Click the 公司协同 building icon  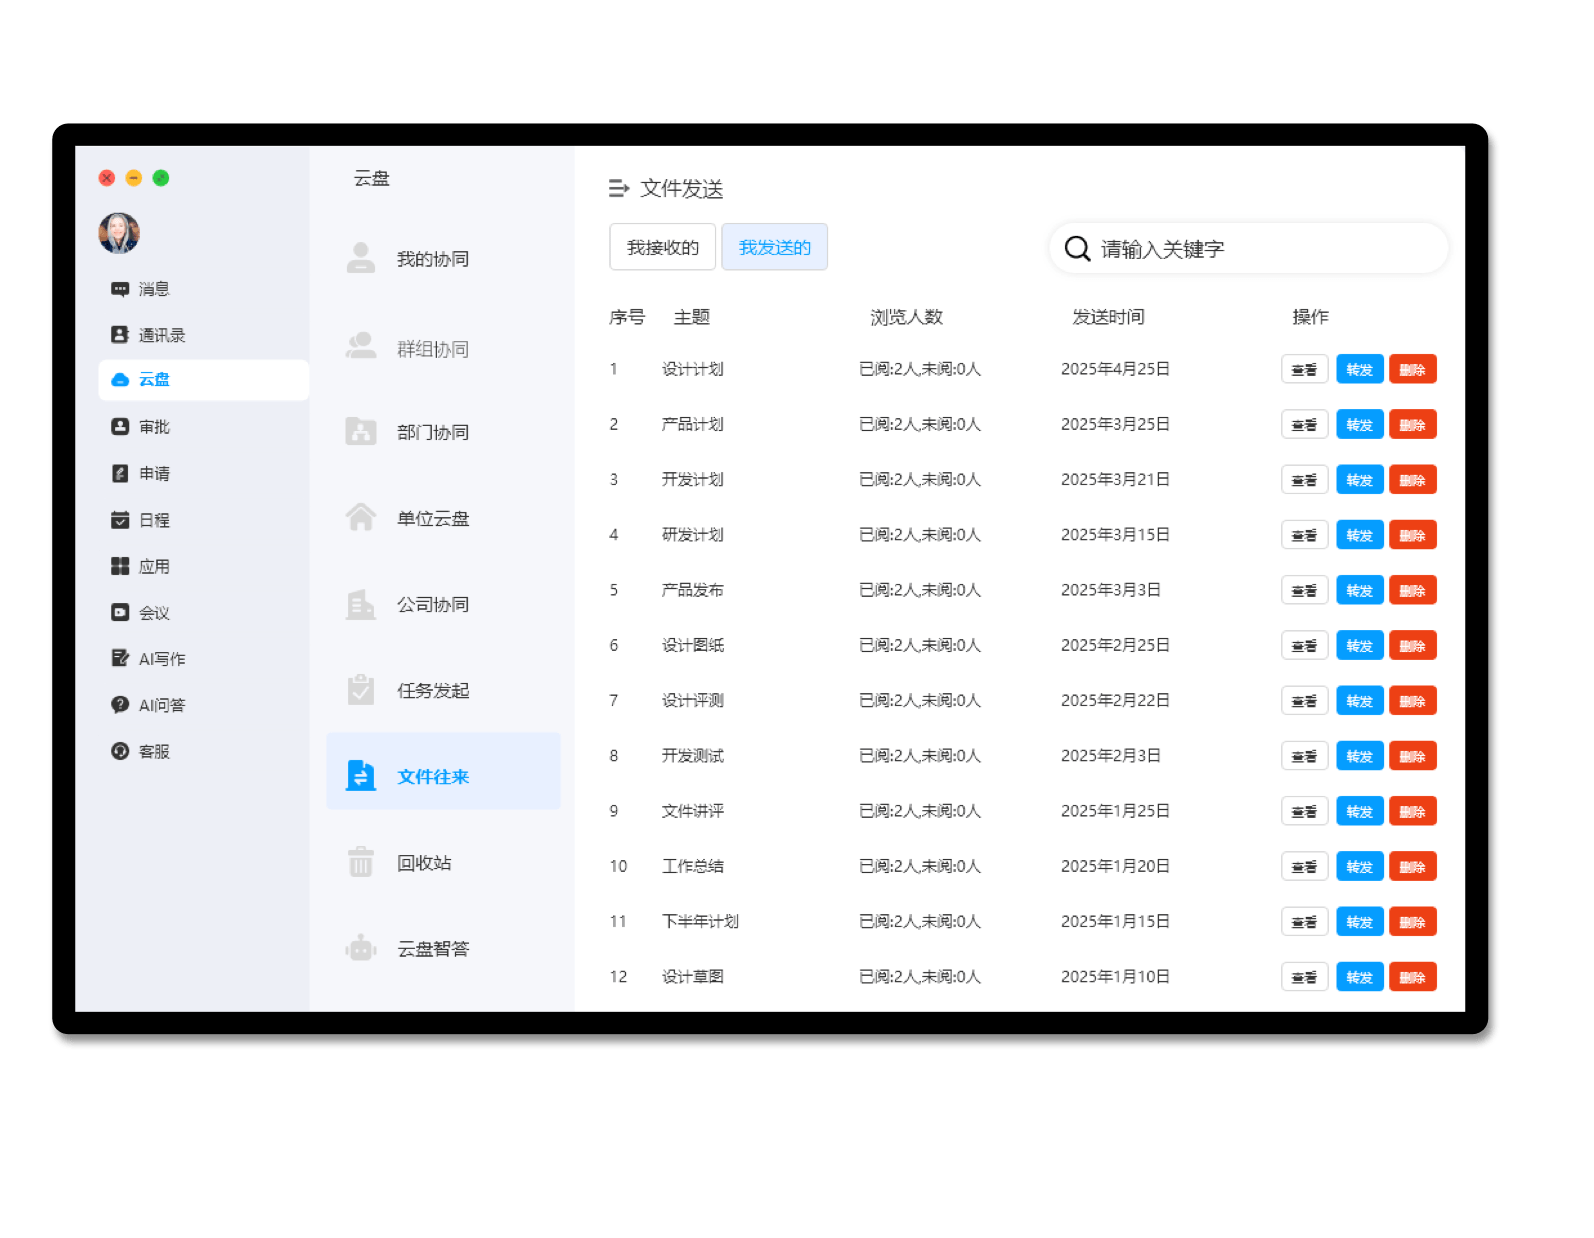pos(361,604)
